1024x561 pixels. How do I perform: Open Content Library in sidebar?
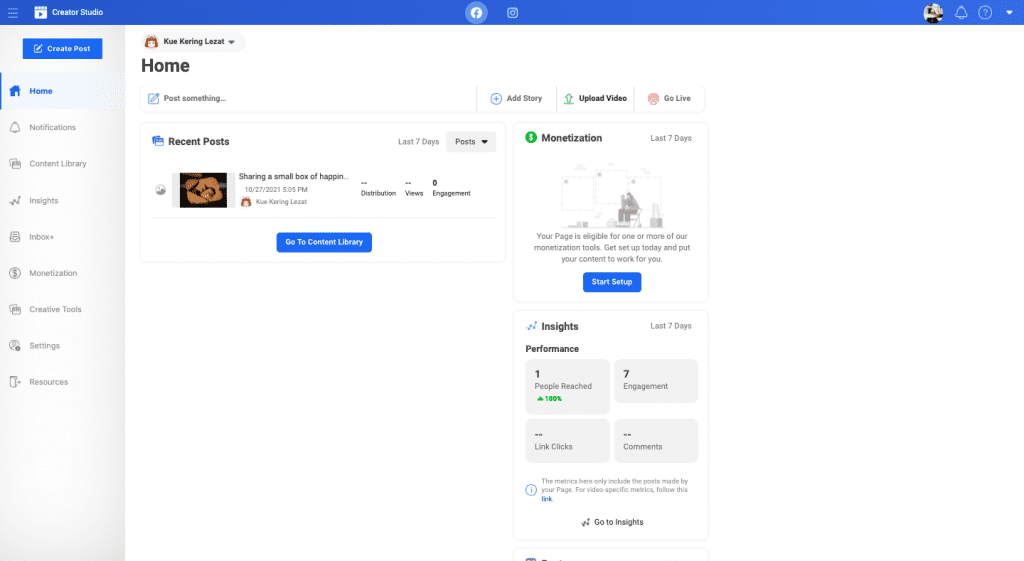[57, 164]
